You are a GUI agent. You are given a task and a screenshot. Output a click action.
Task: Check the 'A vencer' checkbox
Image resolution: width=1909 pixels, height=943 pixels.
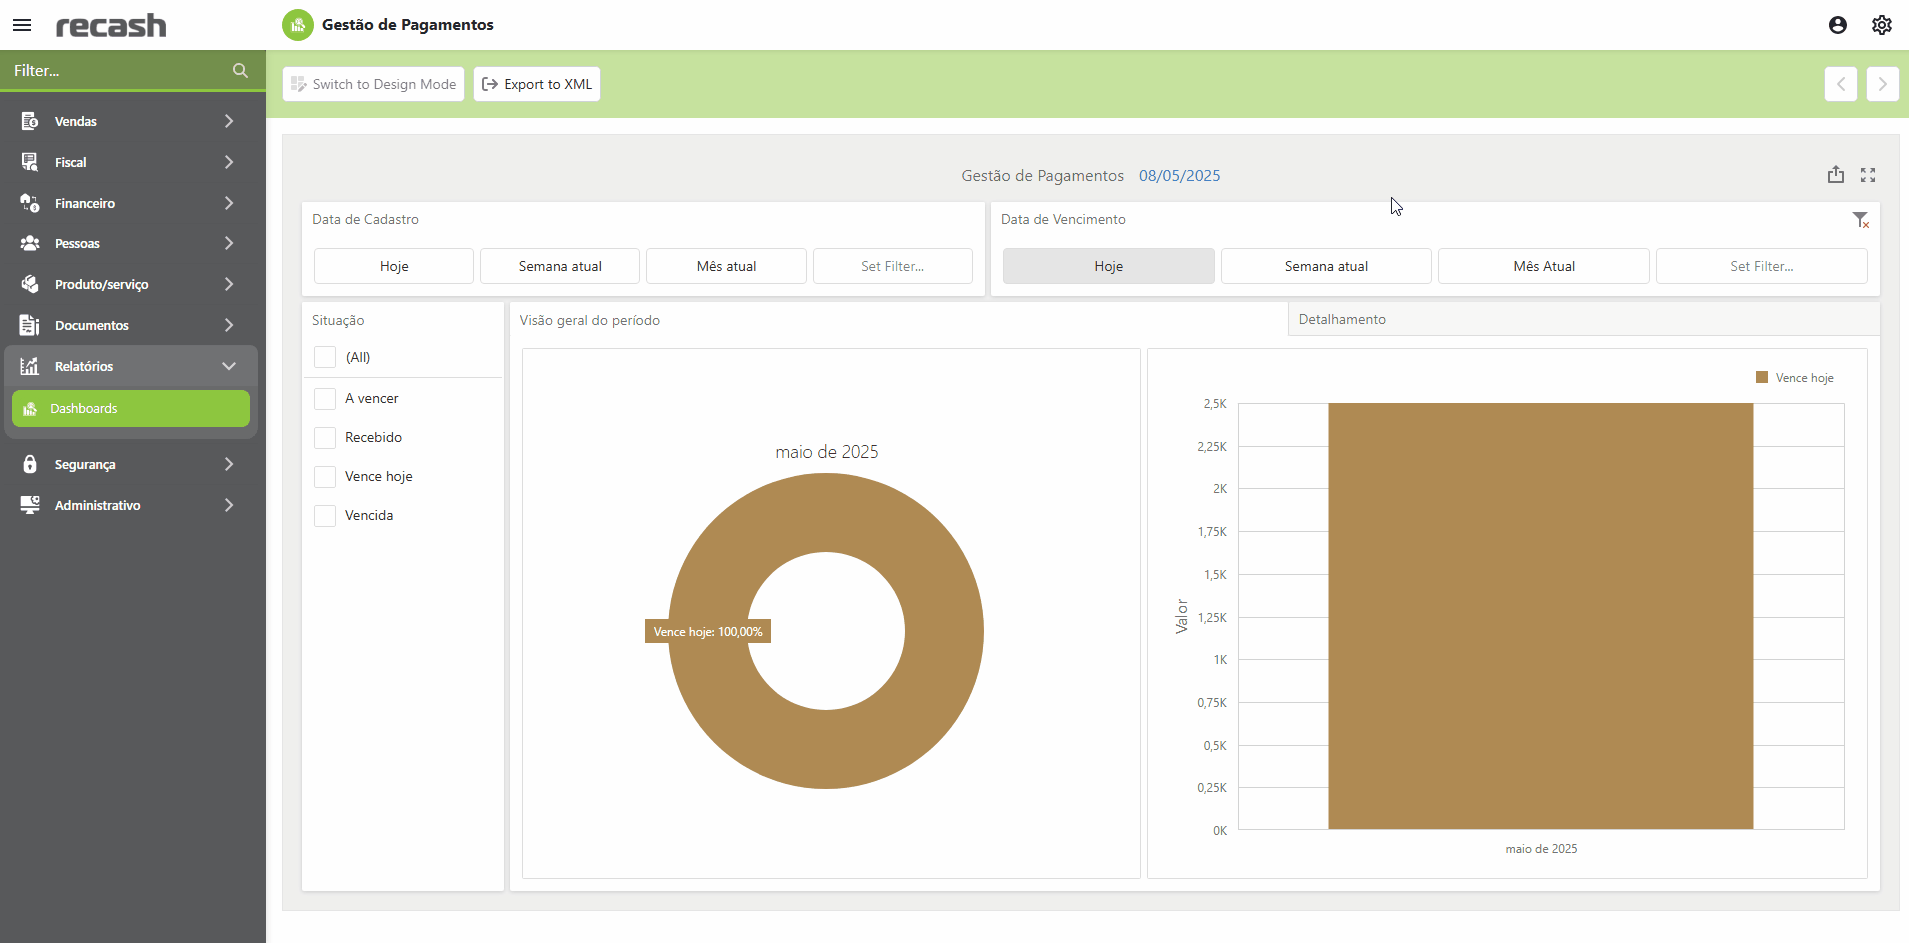pyautogui.click(x=325, y=399)
